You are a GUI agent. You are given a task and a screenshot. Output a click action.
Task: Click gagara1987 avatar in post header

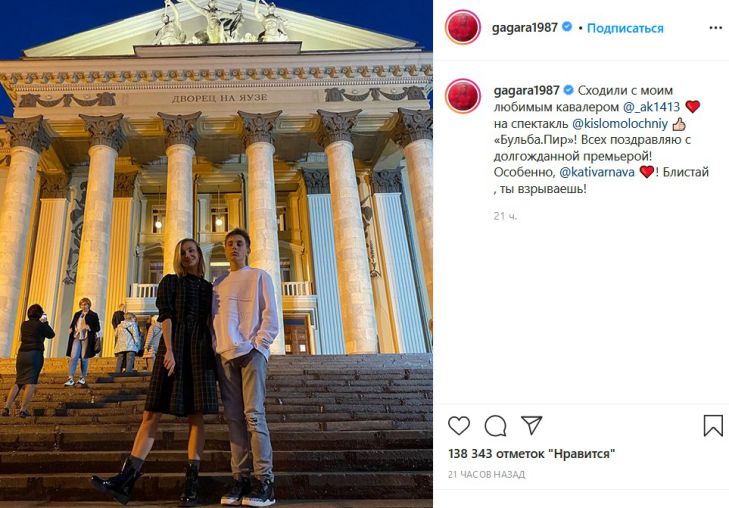click(463, 27)
